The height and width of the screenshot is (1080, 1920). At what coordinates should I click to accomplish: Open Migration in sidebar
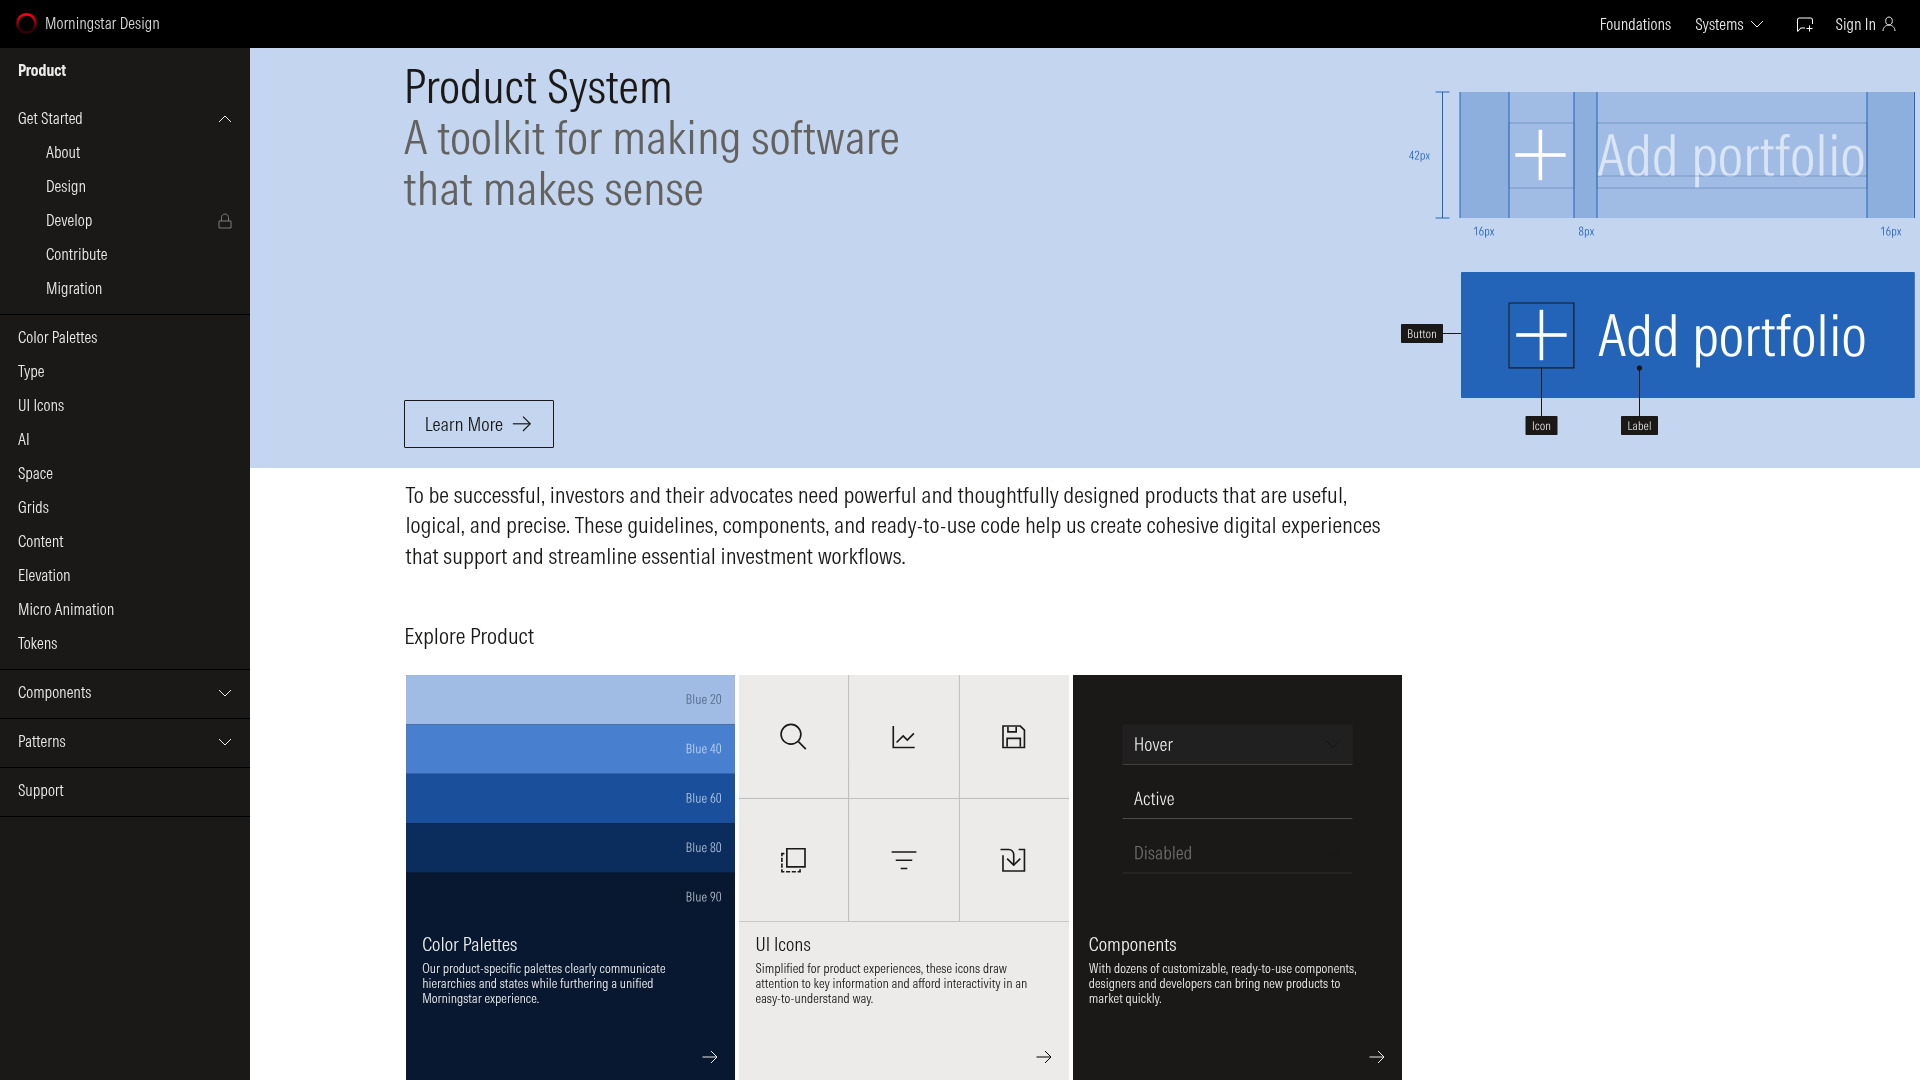(x=74, y=289)
